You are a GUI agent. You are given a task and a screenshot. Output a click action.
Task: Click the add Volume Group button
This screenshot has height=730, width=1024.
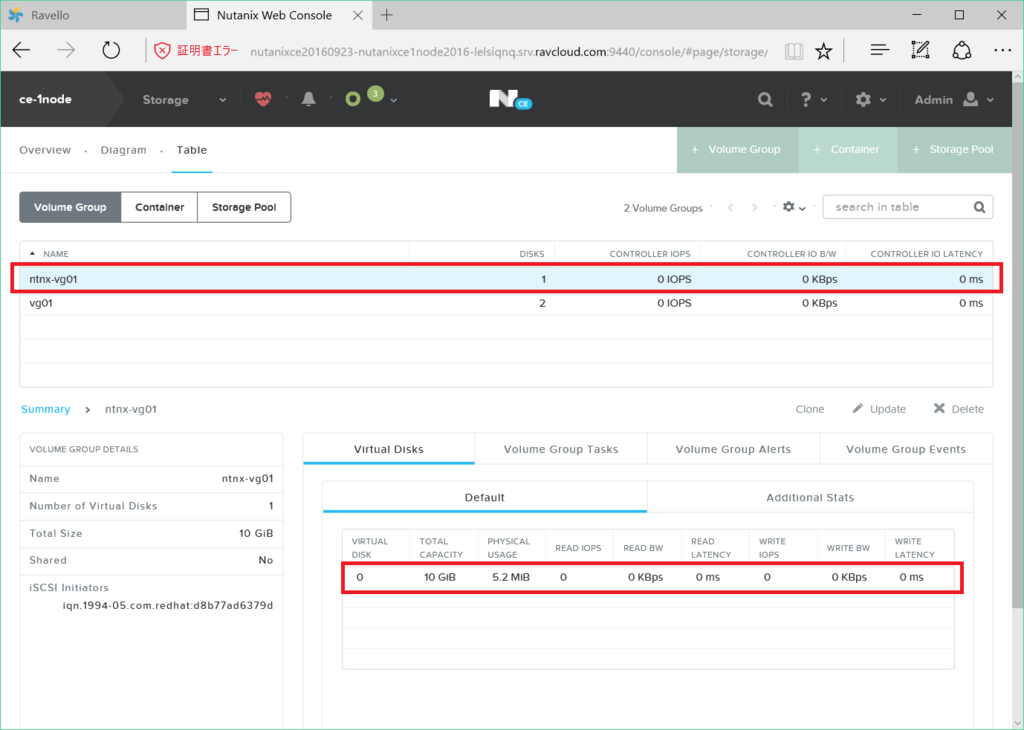[x=737, y=150]
